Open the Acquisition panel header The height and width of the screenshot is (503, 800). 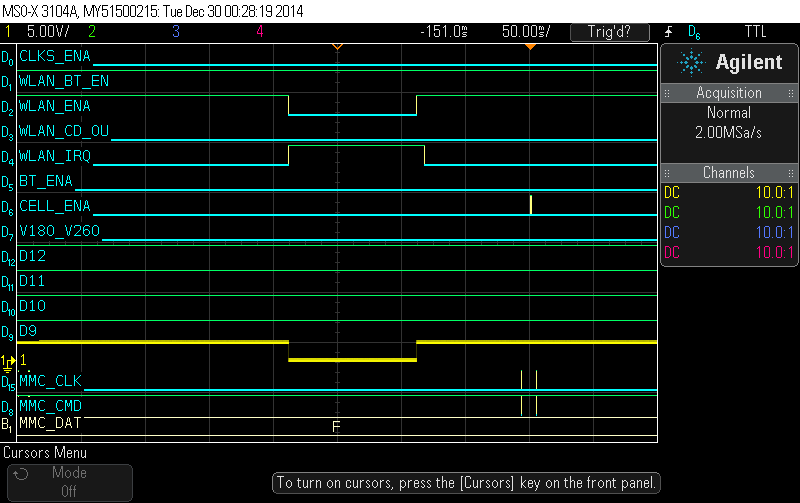tap(729, 93)
